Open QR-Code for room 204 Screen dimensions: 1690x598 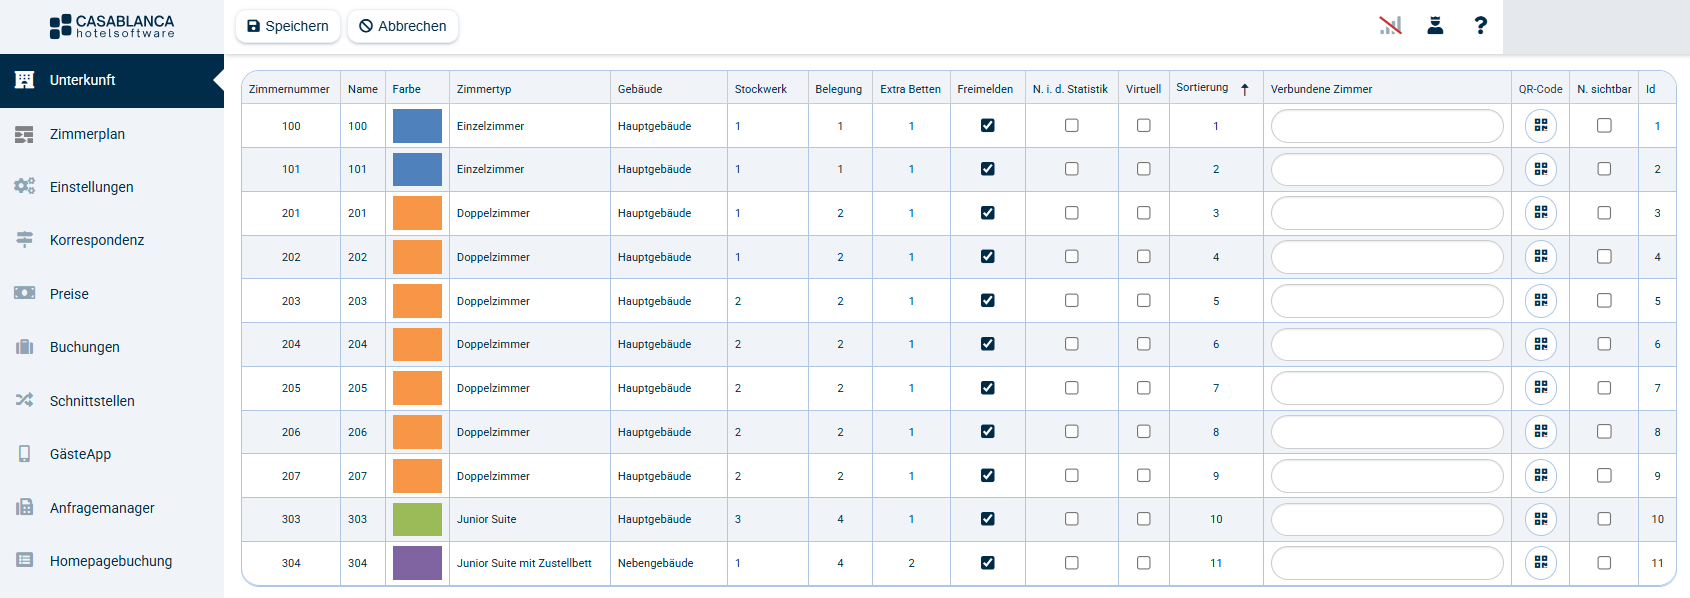coord(1540,344)
